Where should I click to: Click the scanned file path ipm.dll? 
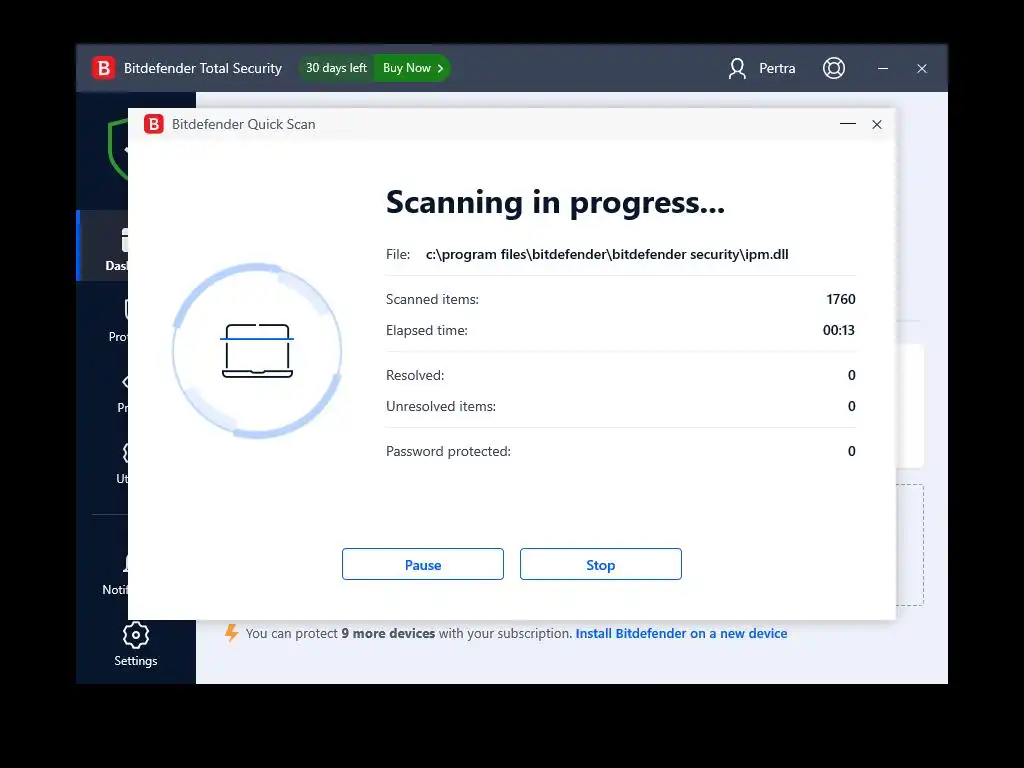click(607, 254)
